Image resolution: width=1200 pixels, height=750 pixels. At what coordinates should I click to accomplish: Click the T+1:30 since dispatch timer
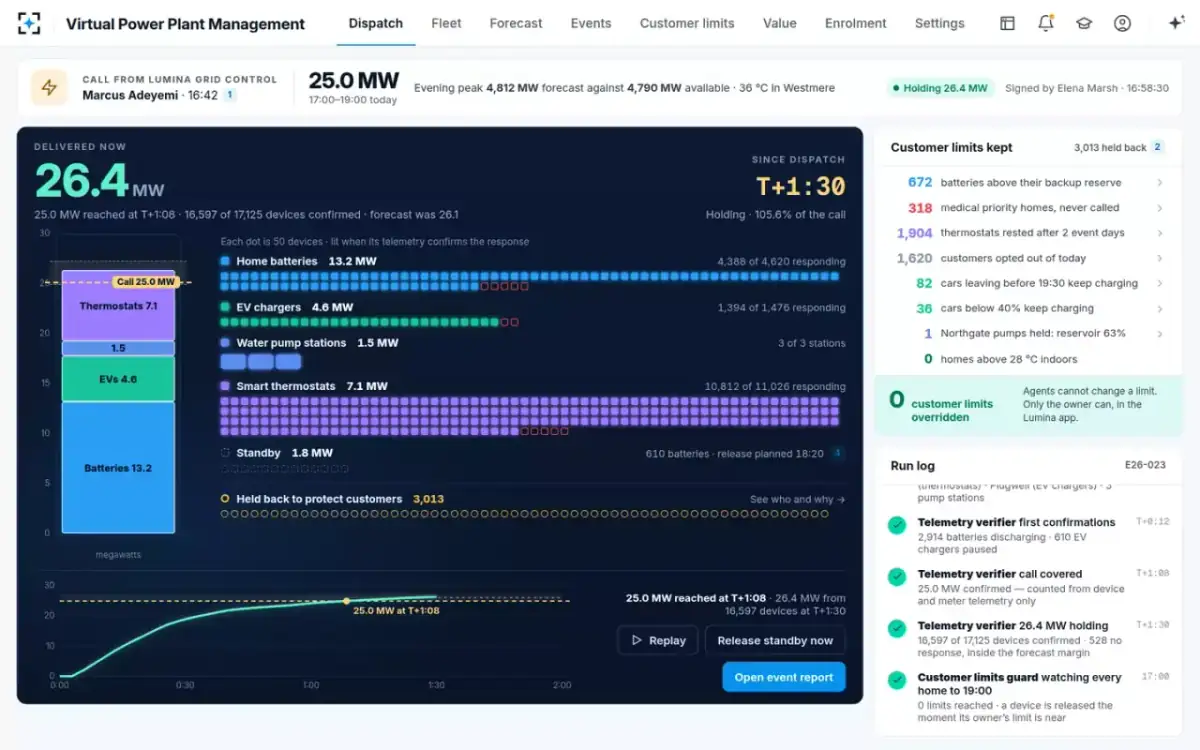click(x=800, y=187)
